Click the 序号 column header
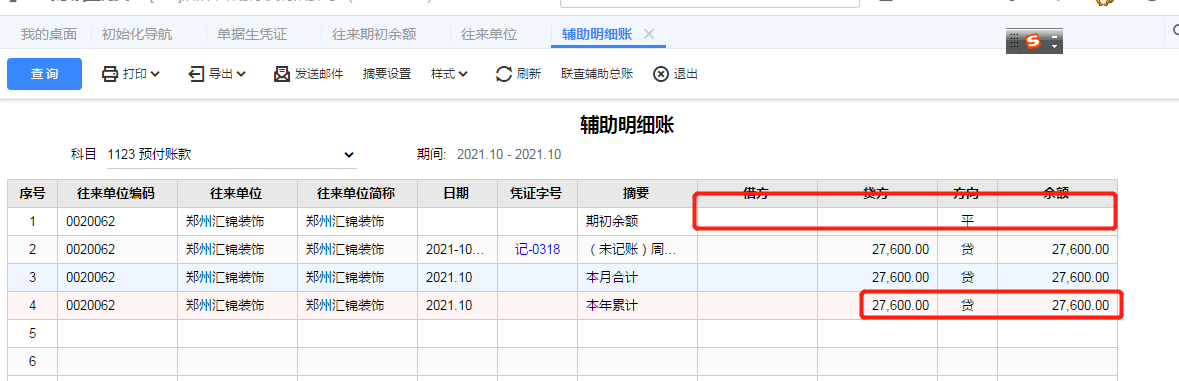The width and height of the screenshot is (1179, 381). [x=32, y=193]
